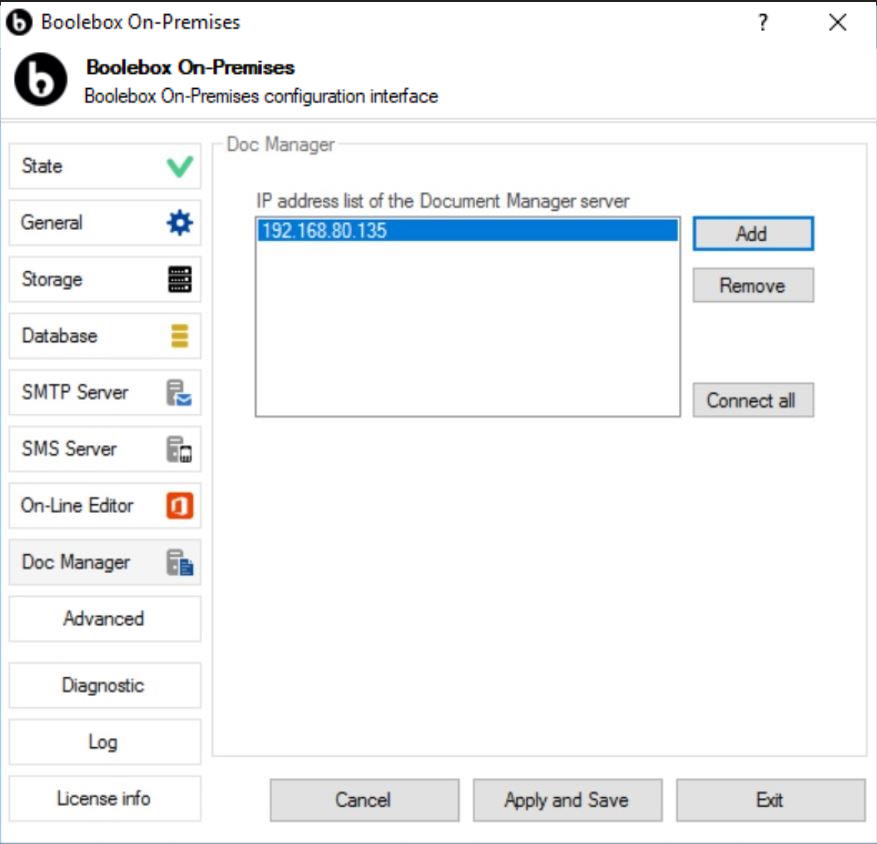Show License info

pyautogui.click(x=105, y=798)
